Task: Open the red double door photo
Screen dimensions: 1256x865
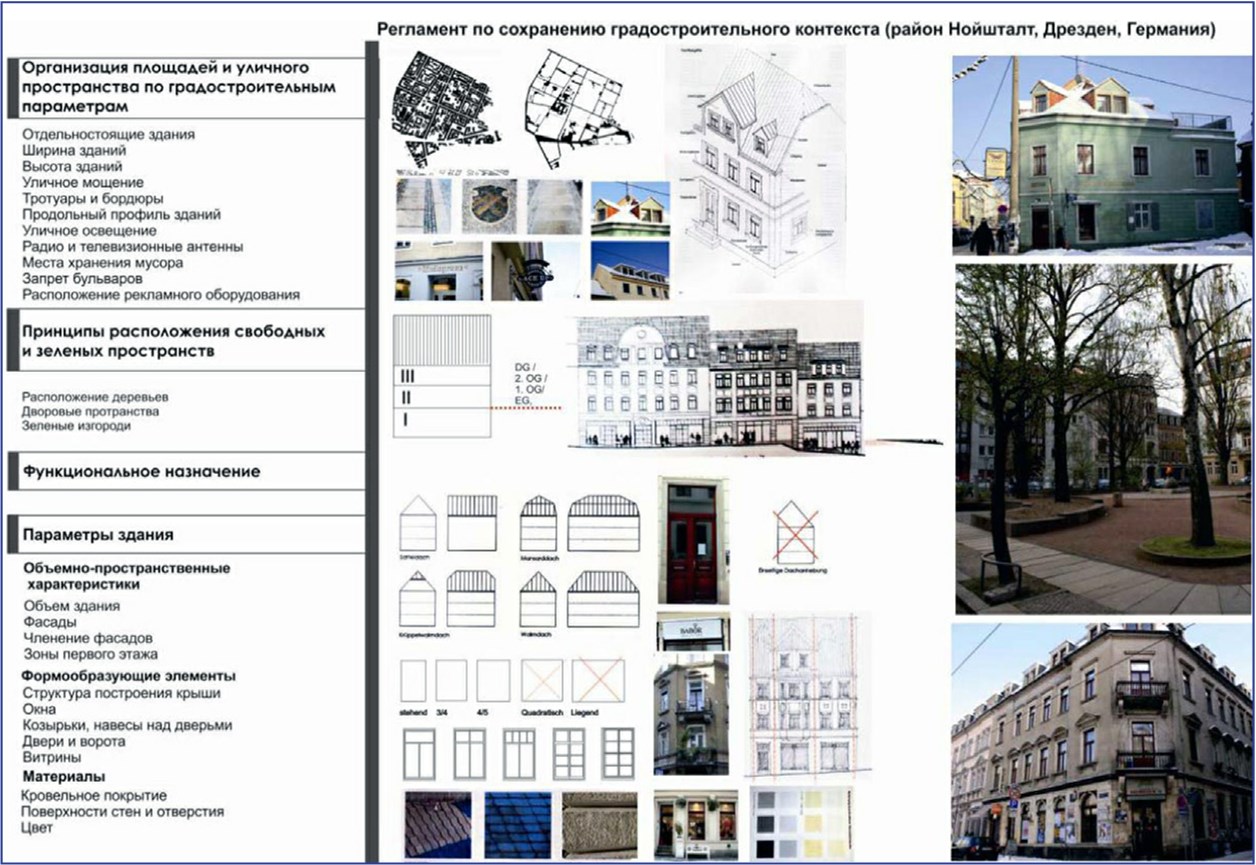Action: pyautogui.click(x=691, y=539)
